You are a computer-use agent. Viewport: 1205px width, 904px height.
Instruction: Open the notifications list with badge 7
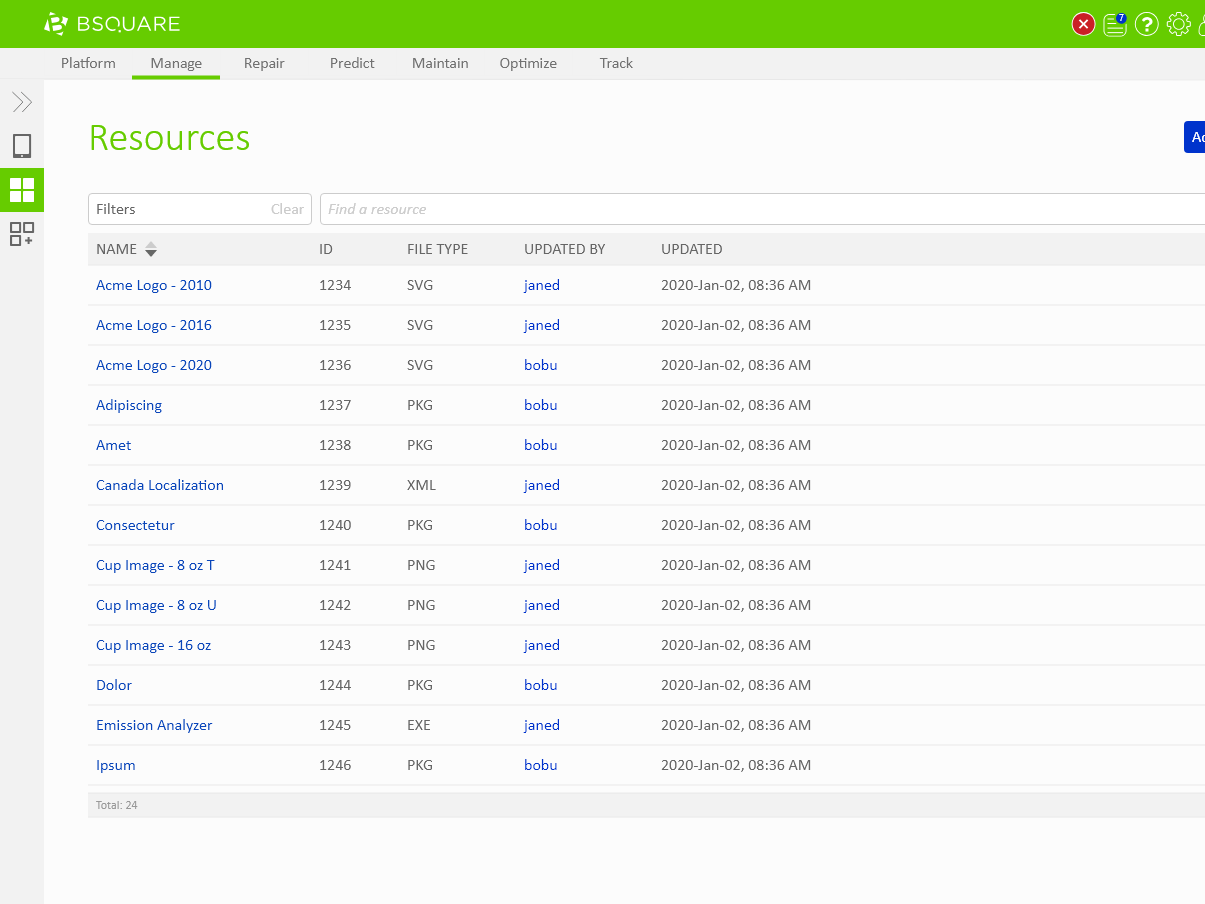click(x=1115, y=24)
